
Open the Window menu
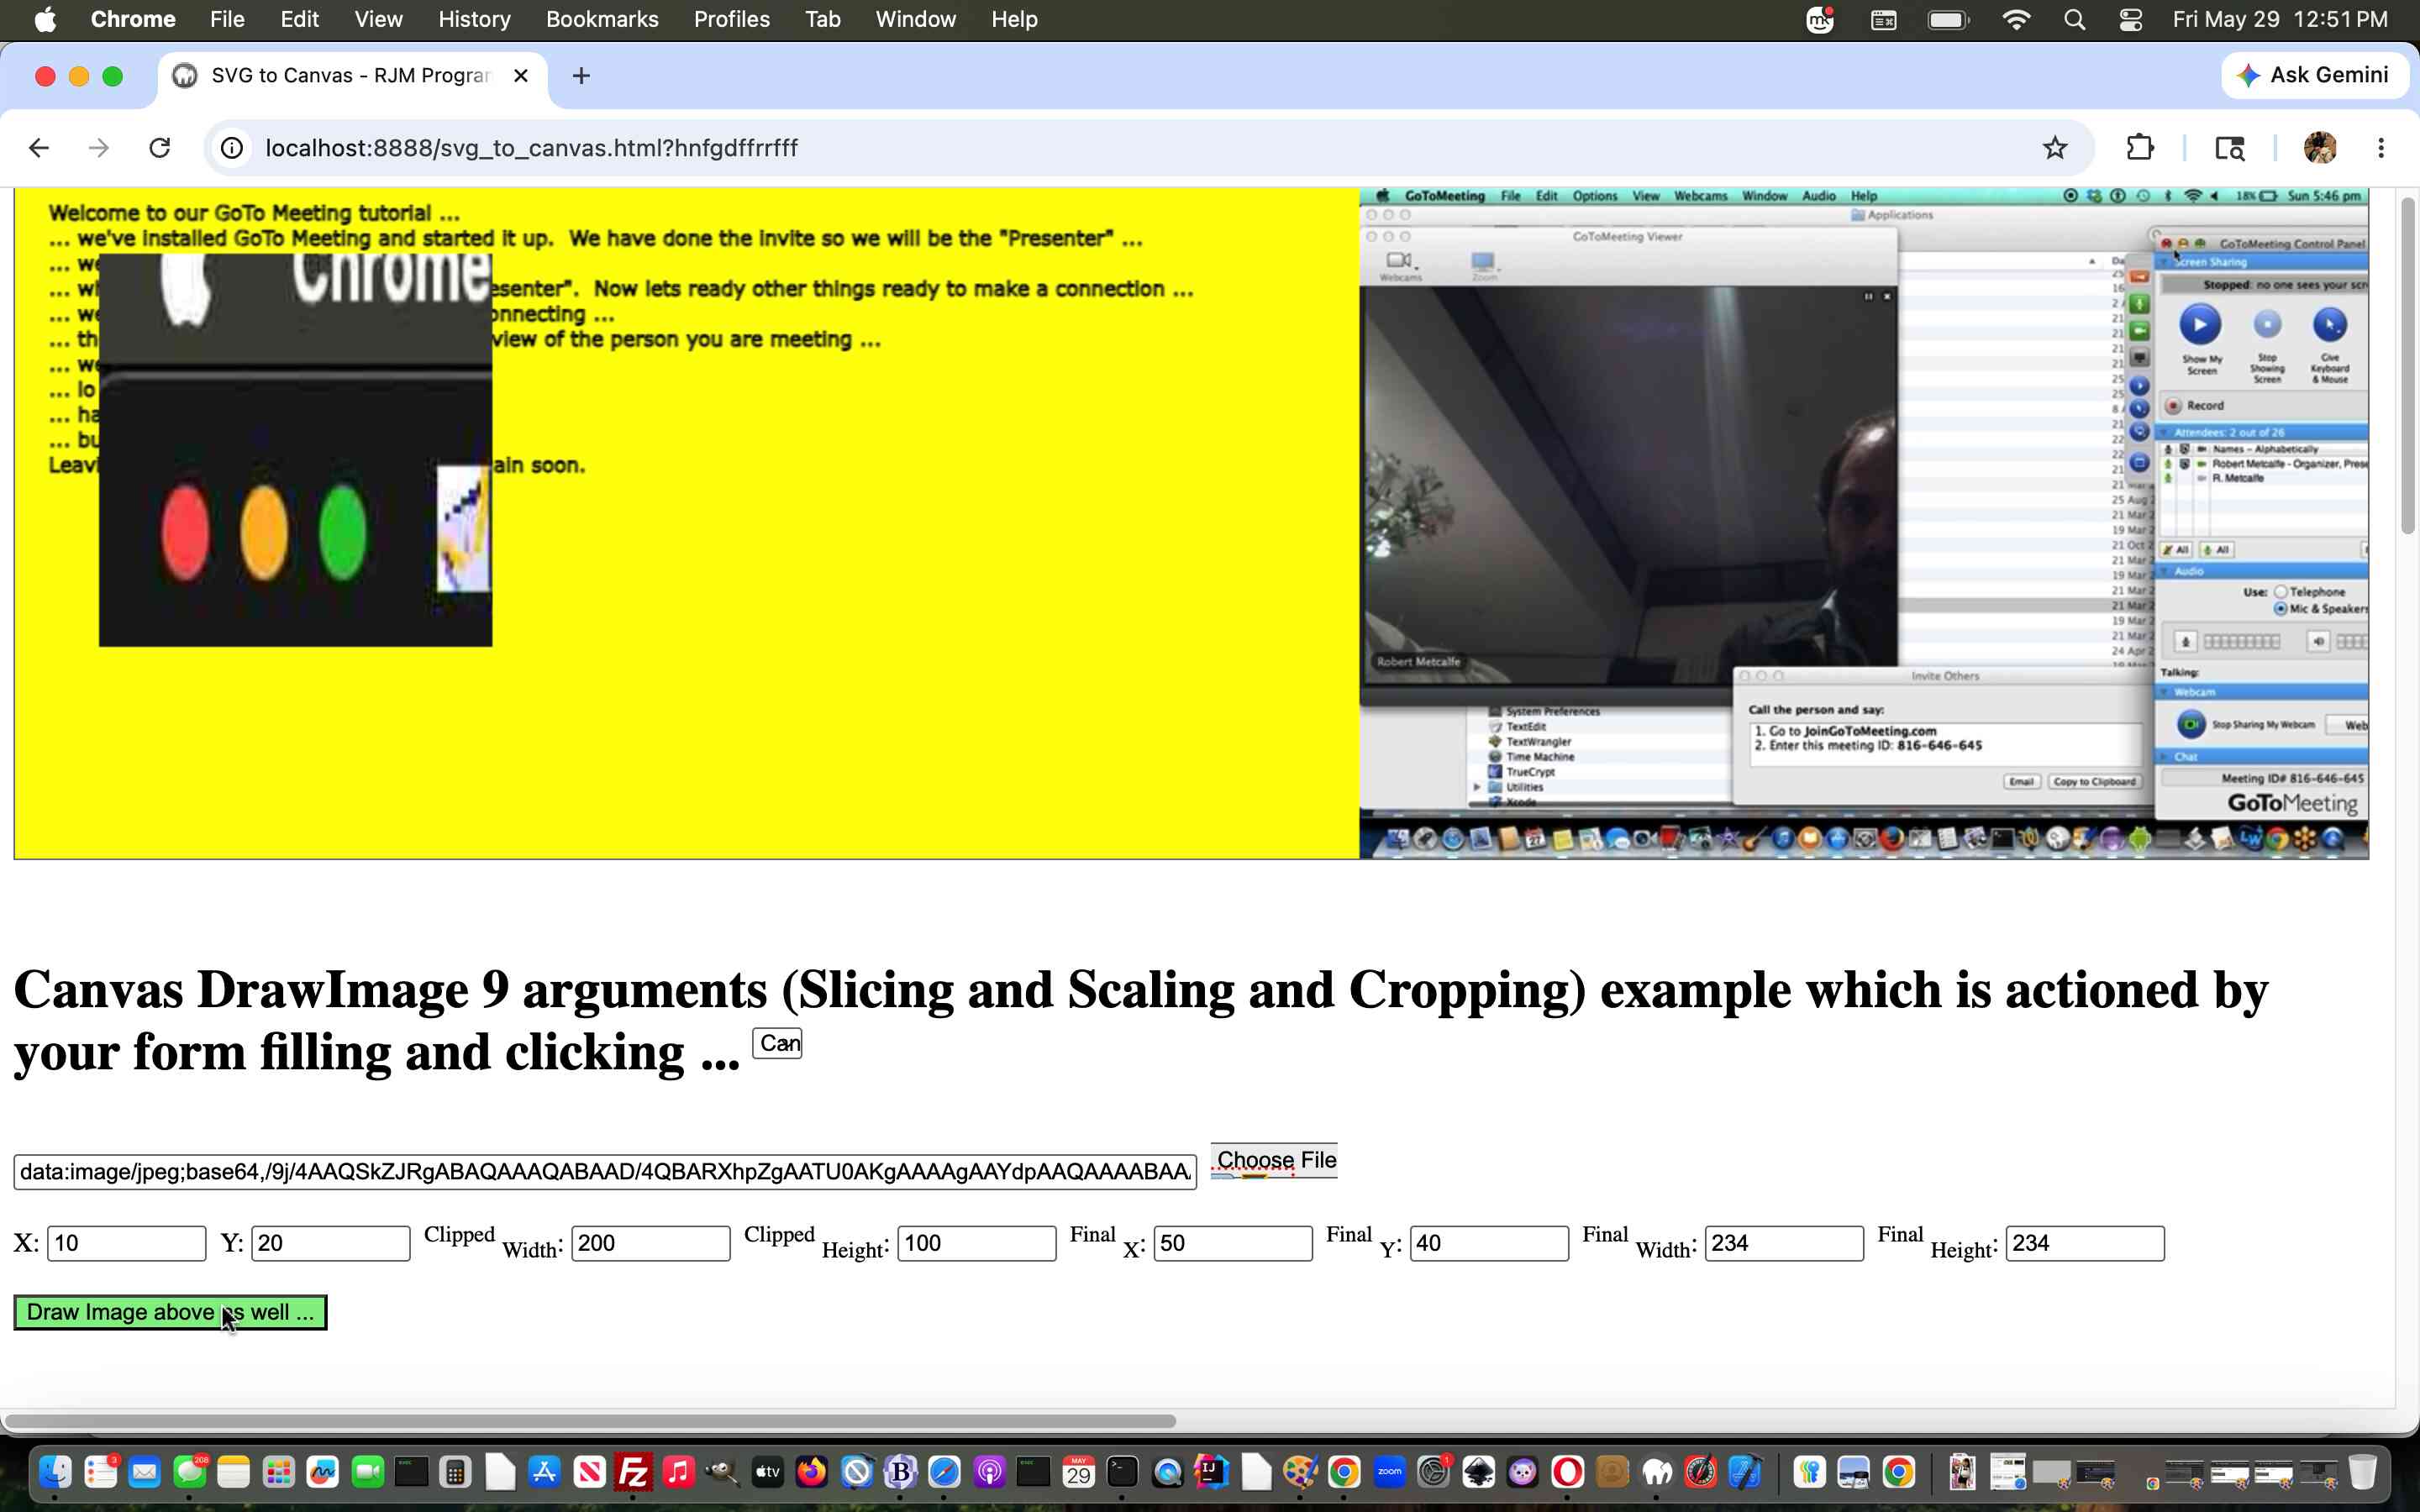pos(915,19)
